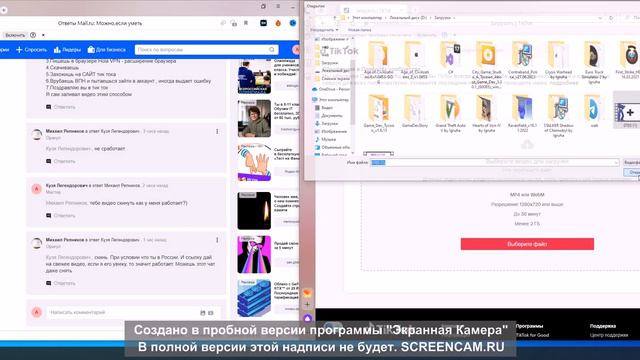Click Этот компьютер in the breadcrumb path

[x=367, y=18]
